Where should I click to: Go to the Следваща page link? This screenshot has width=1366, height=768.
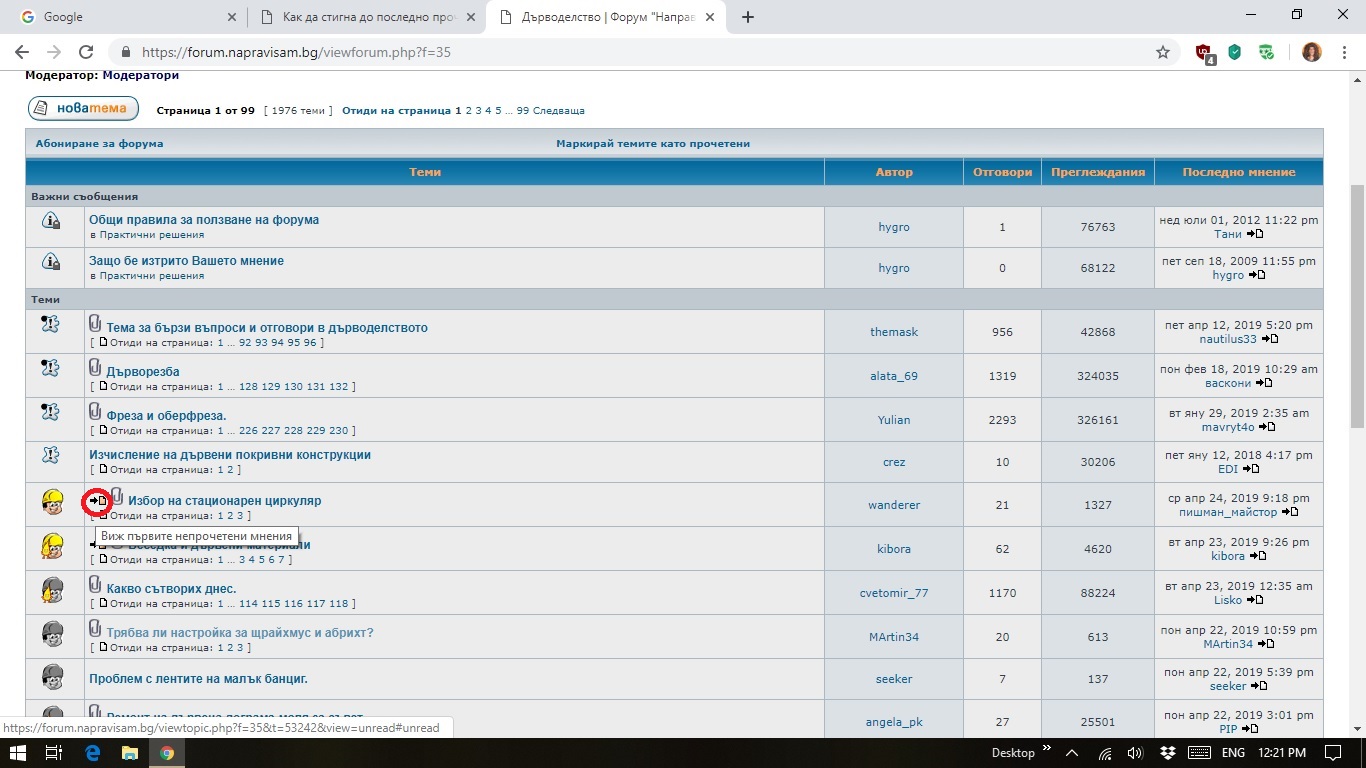click(558, 111)
